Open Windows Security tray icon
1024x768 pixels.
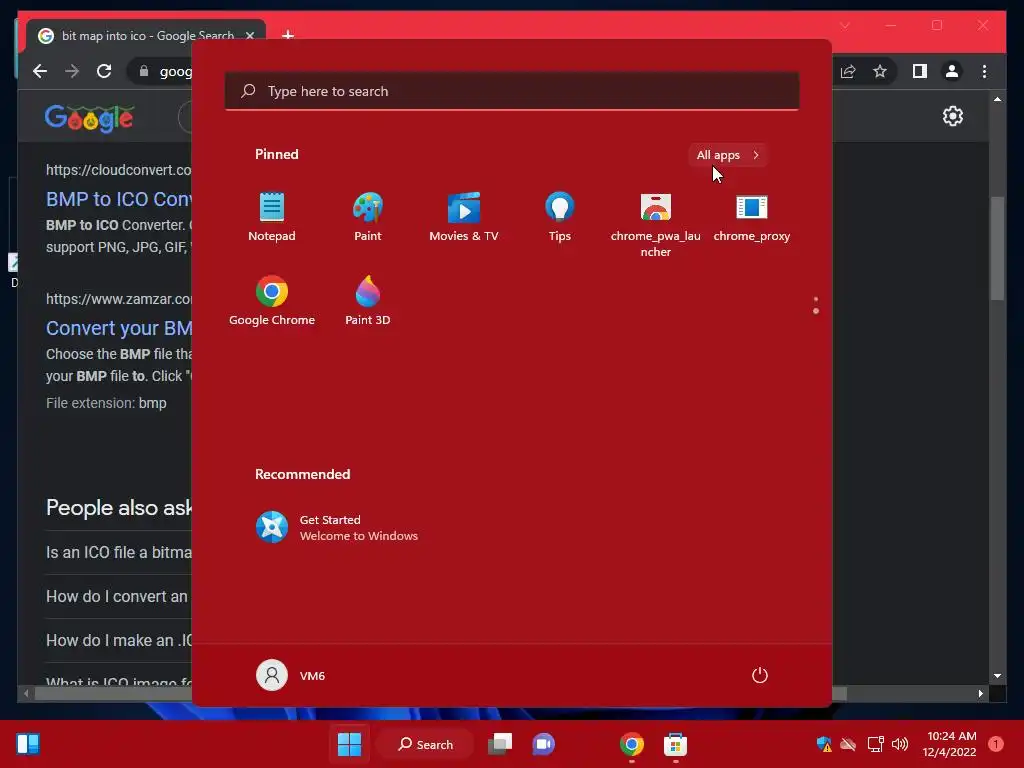824,744
